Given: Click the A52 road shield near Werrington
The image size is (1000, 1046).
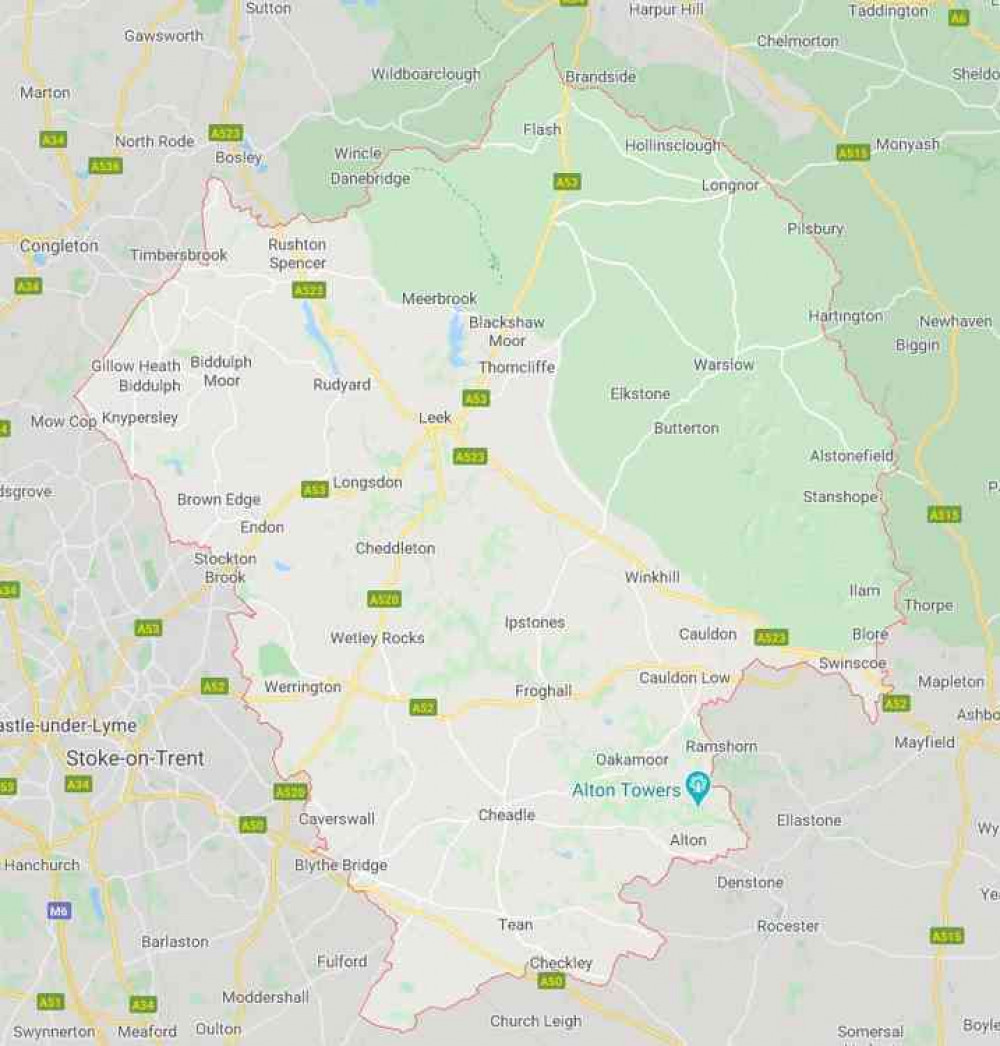Looking at the screenshot, I should pyautogui.click(x=214, y=686).
